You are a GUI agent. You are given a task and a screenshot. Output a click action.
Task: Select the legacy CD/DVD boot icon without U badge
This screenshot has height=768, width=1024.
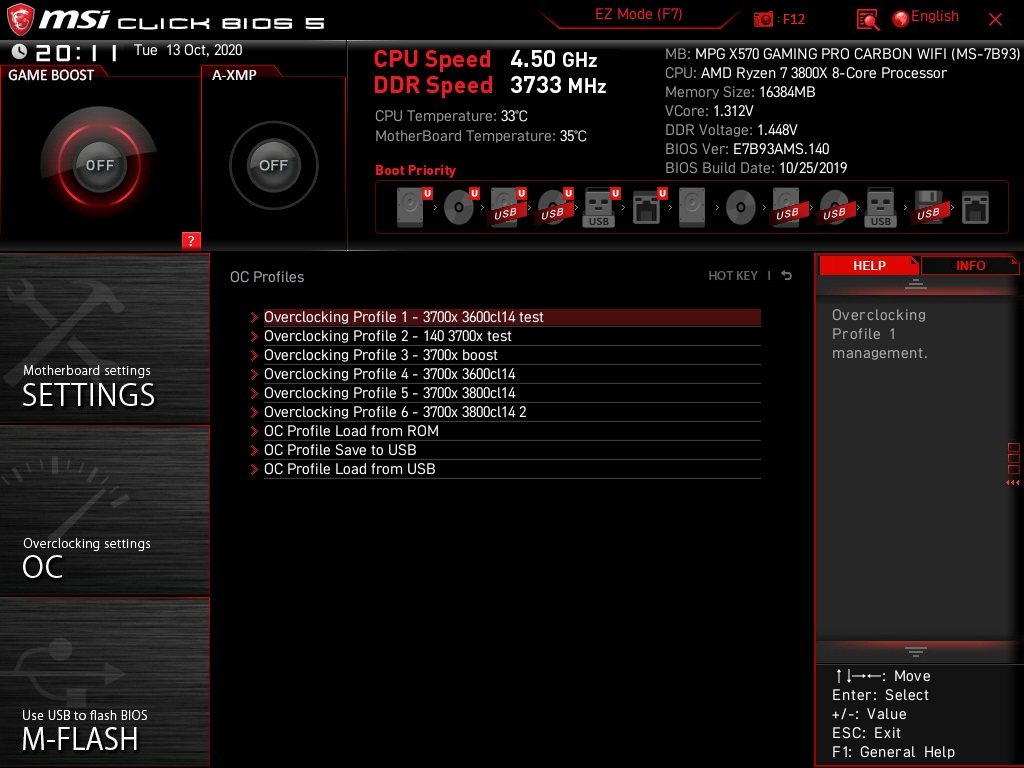click(x=741, y=208)
